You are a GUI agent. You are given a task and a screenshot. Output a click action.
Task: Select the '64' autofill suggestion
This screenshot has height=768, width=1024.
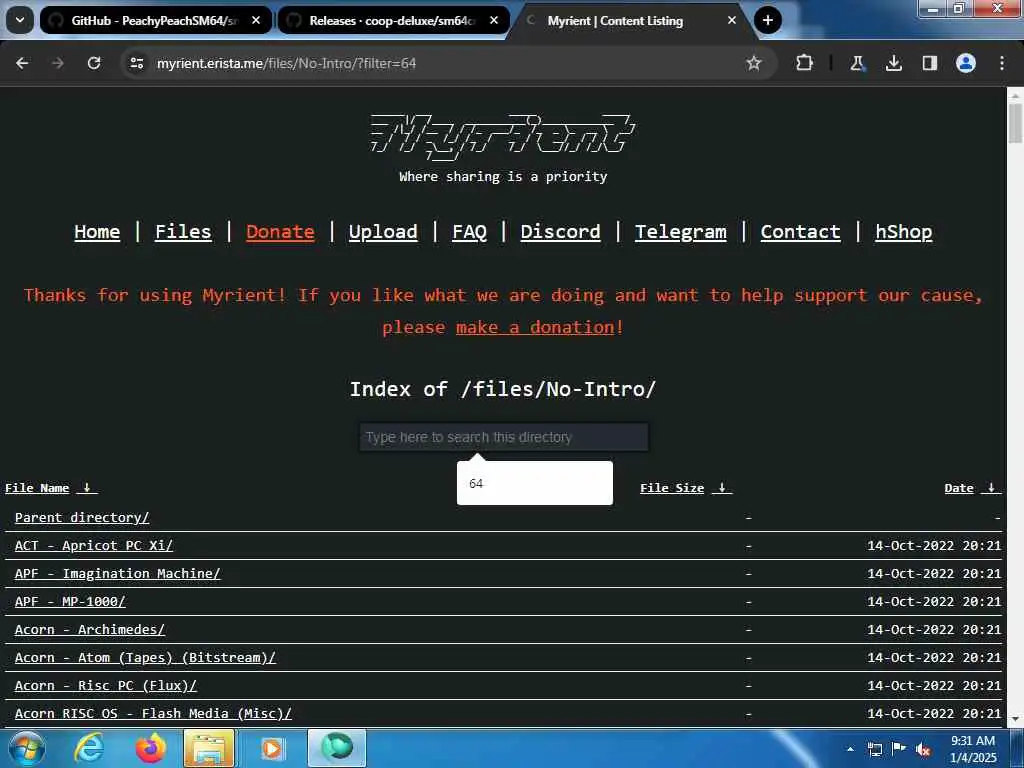[x=534, y=483]
